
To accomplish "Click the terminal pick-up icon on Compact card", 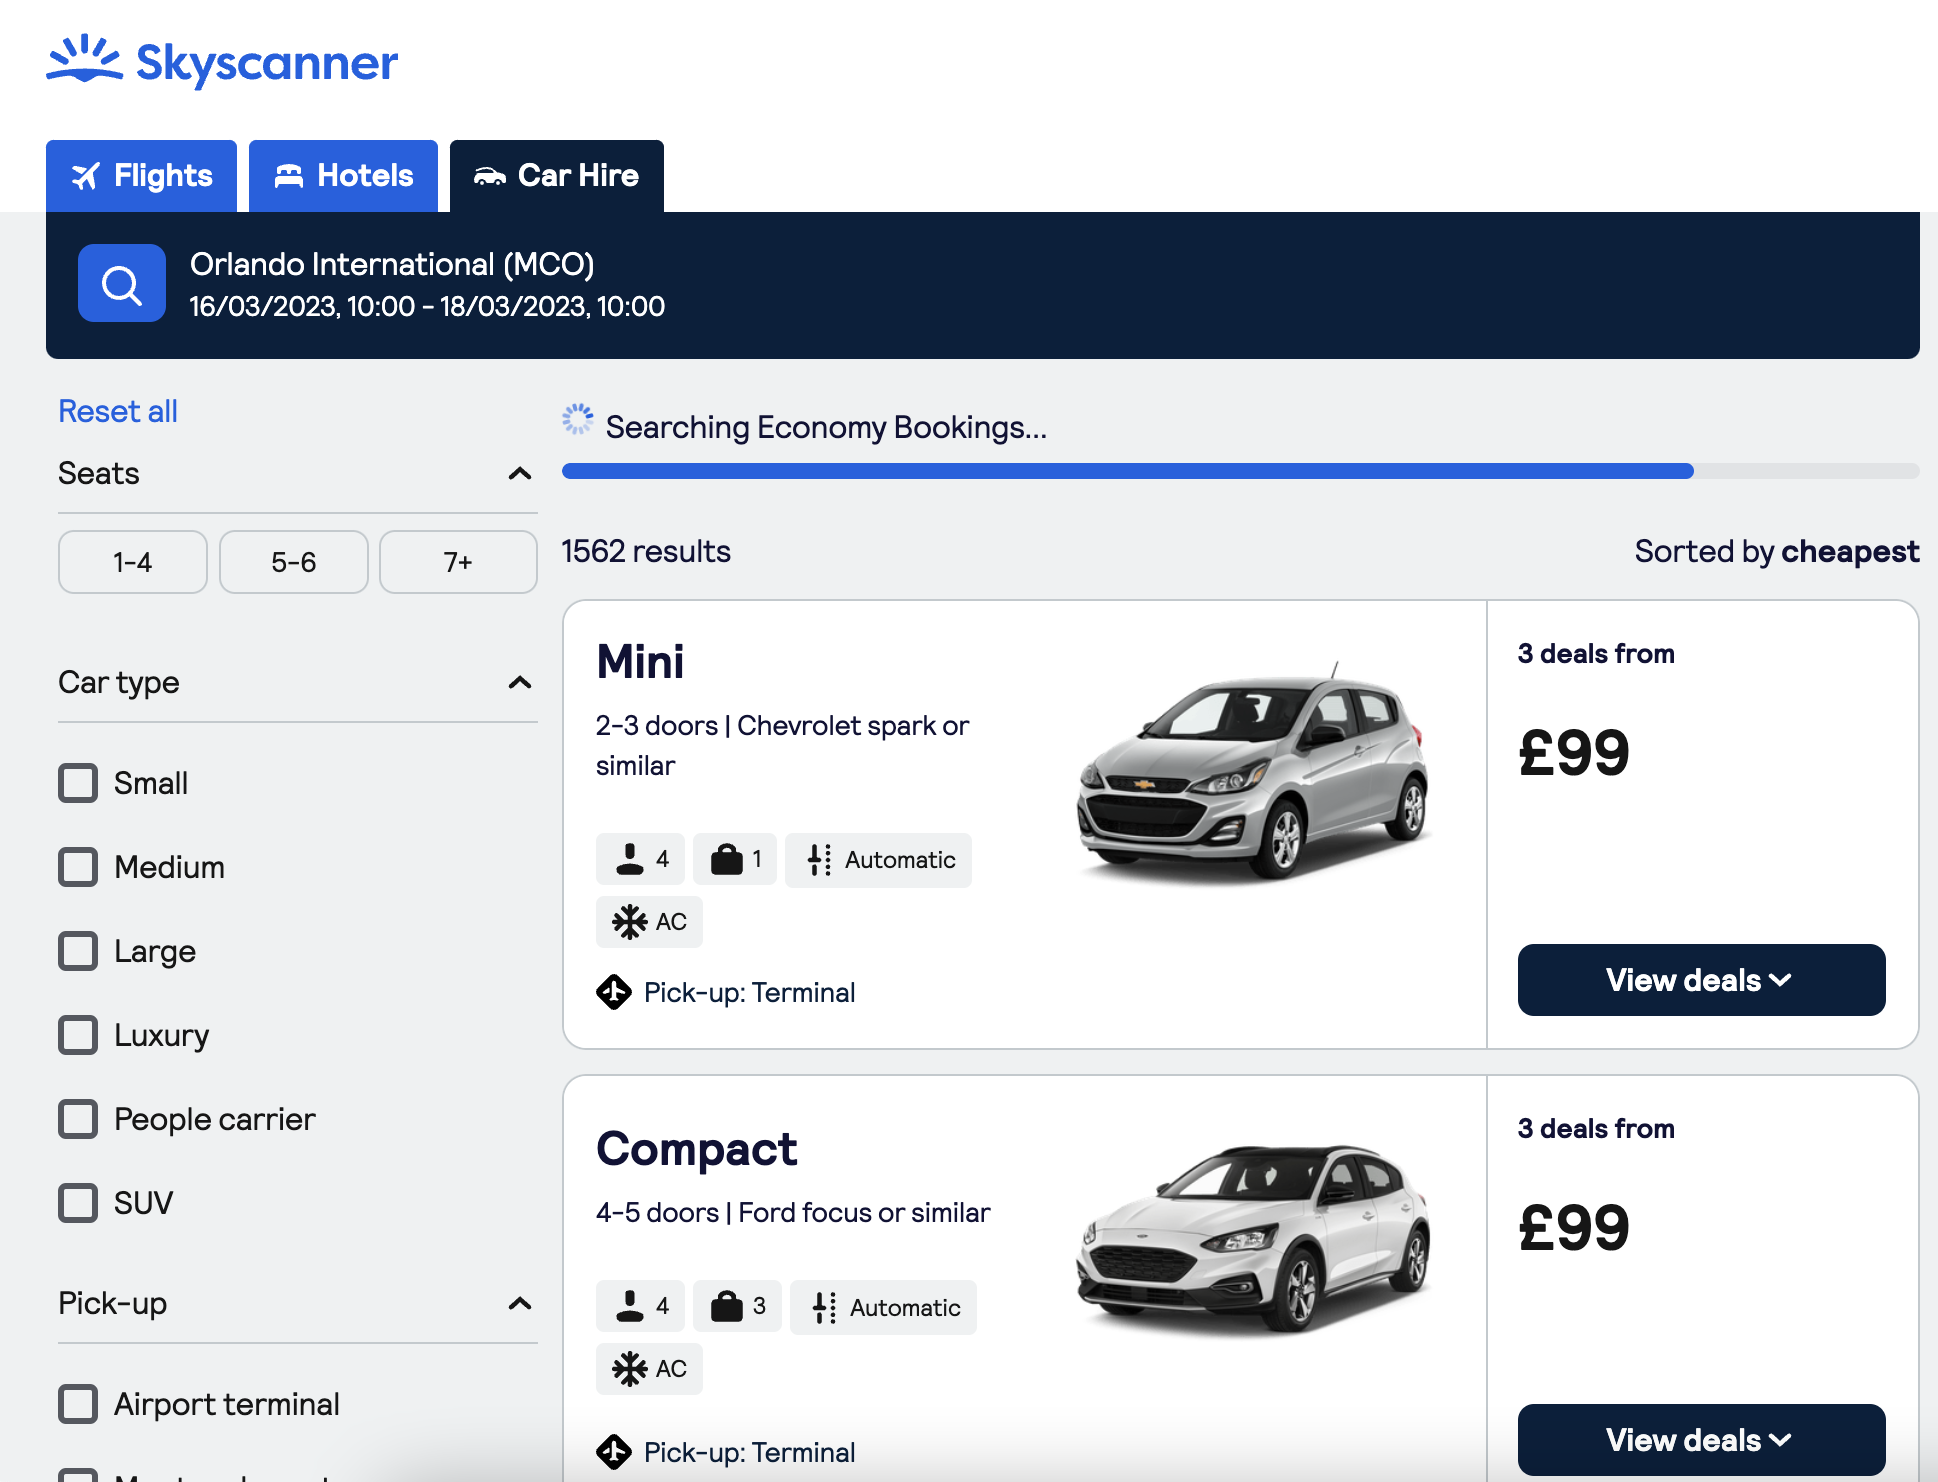I will (x=614, y=1452).
